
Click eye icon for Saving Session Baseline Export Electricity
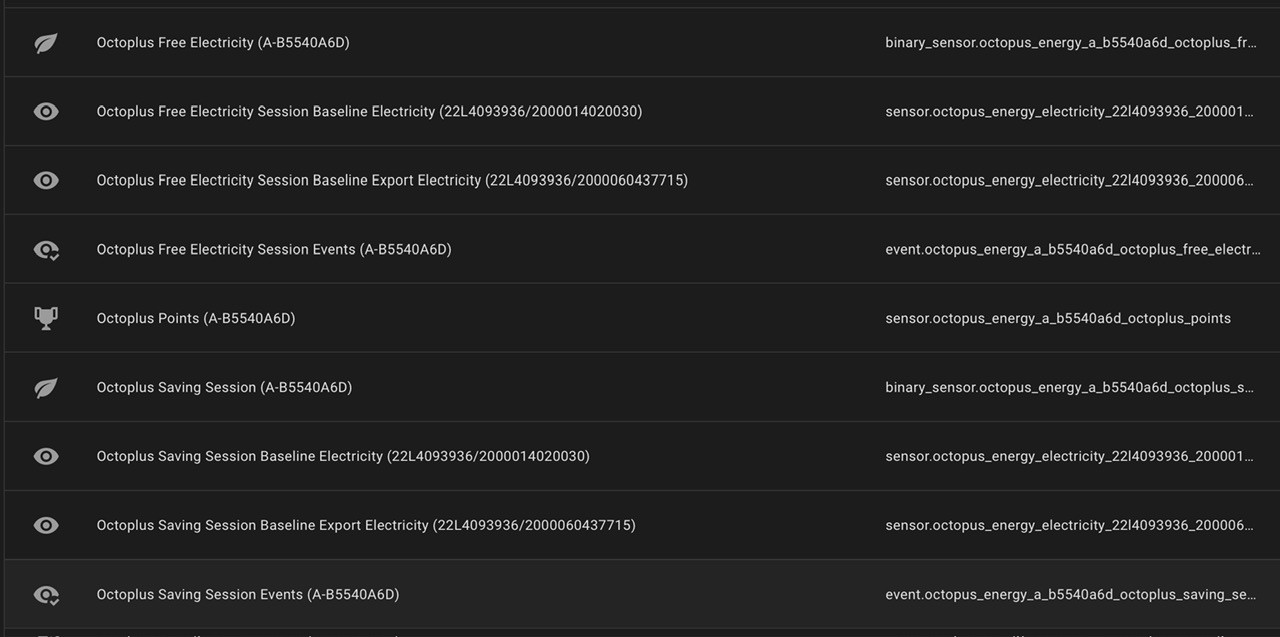click(x=46, y=526)
